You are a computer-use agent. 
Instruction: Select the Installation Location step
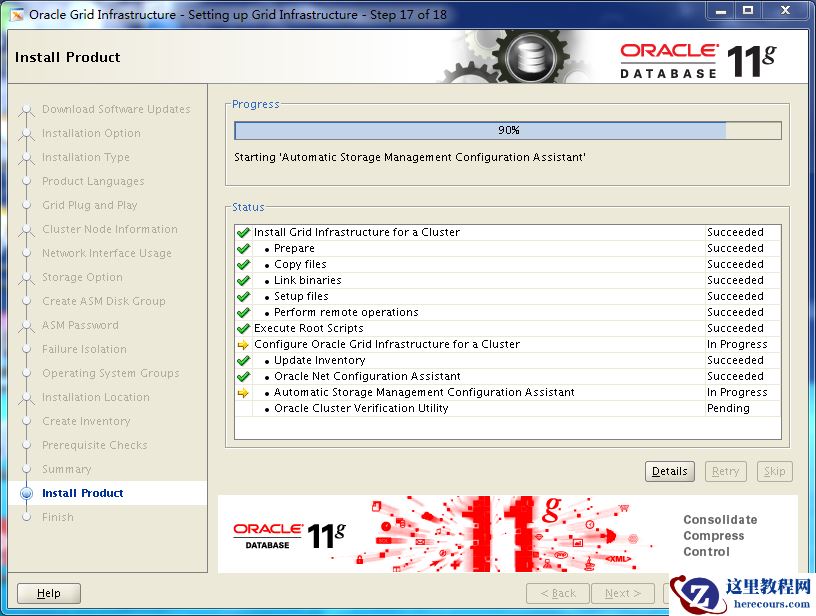coord(96,397)
